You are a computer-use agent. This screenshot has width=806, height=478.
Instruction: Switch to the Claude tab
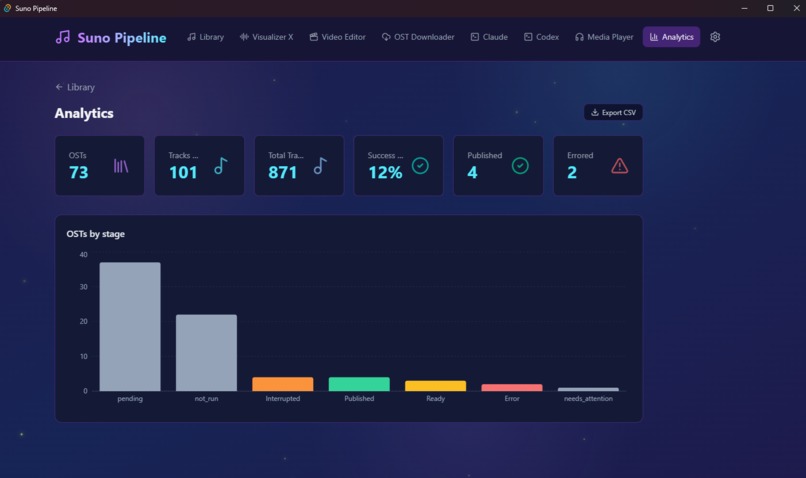[489, 37]
